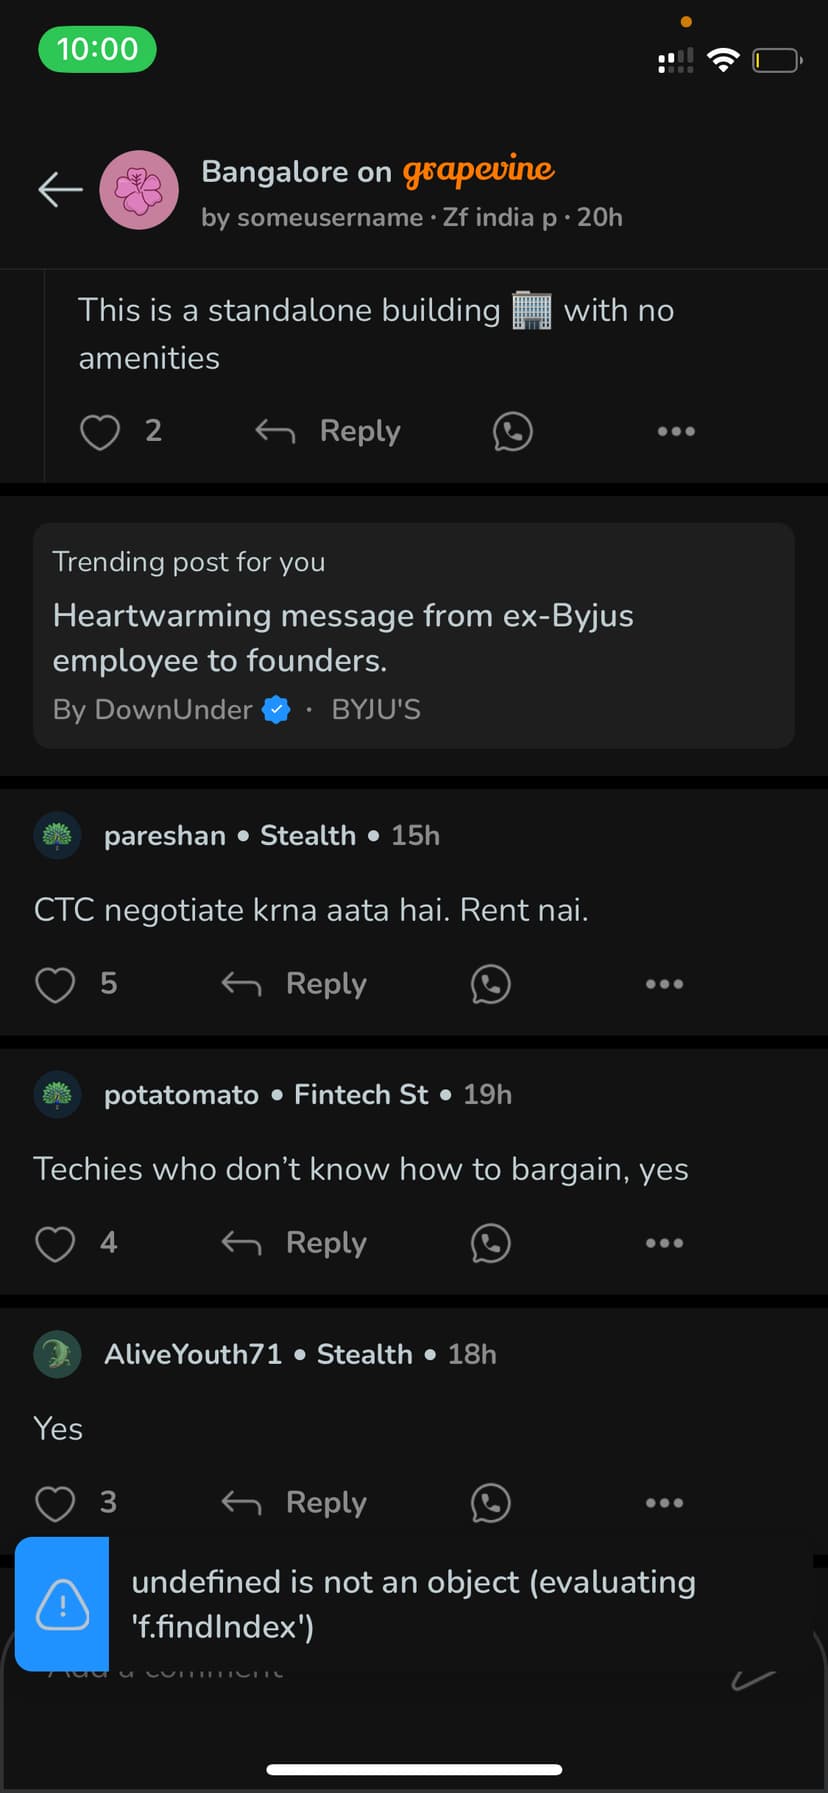
Task: Share standalone building comment via WhatsApp
Action: tap(512, 432)
